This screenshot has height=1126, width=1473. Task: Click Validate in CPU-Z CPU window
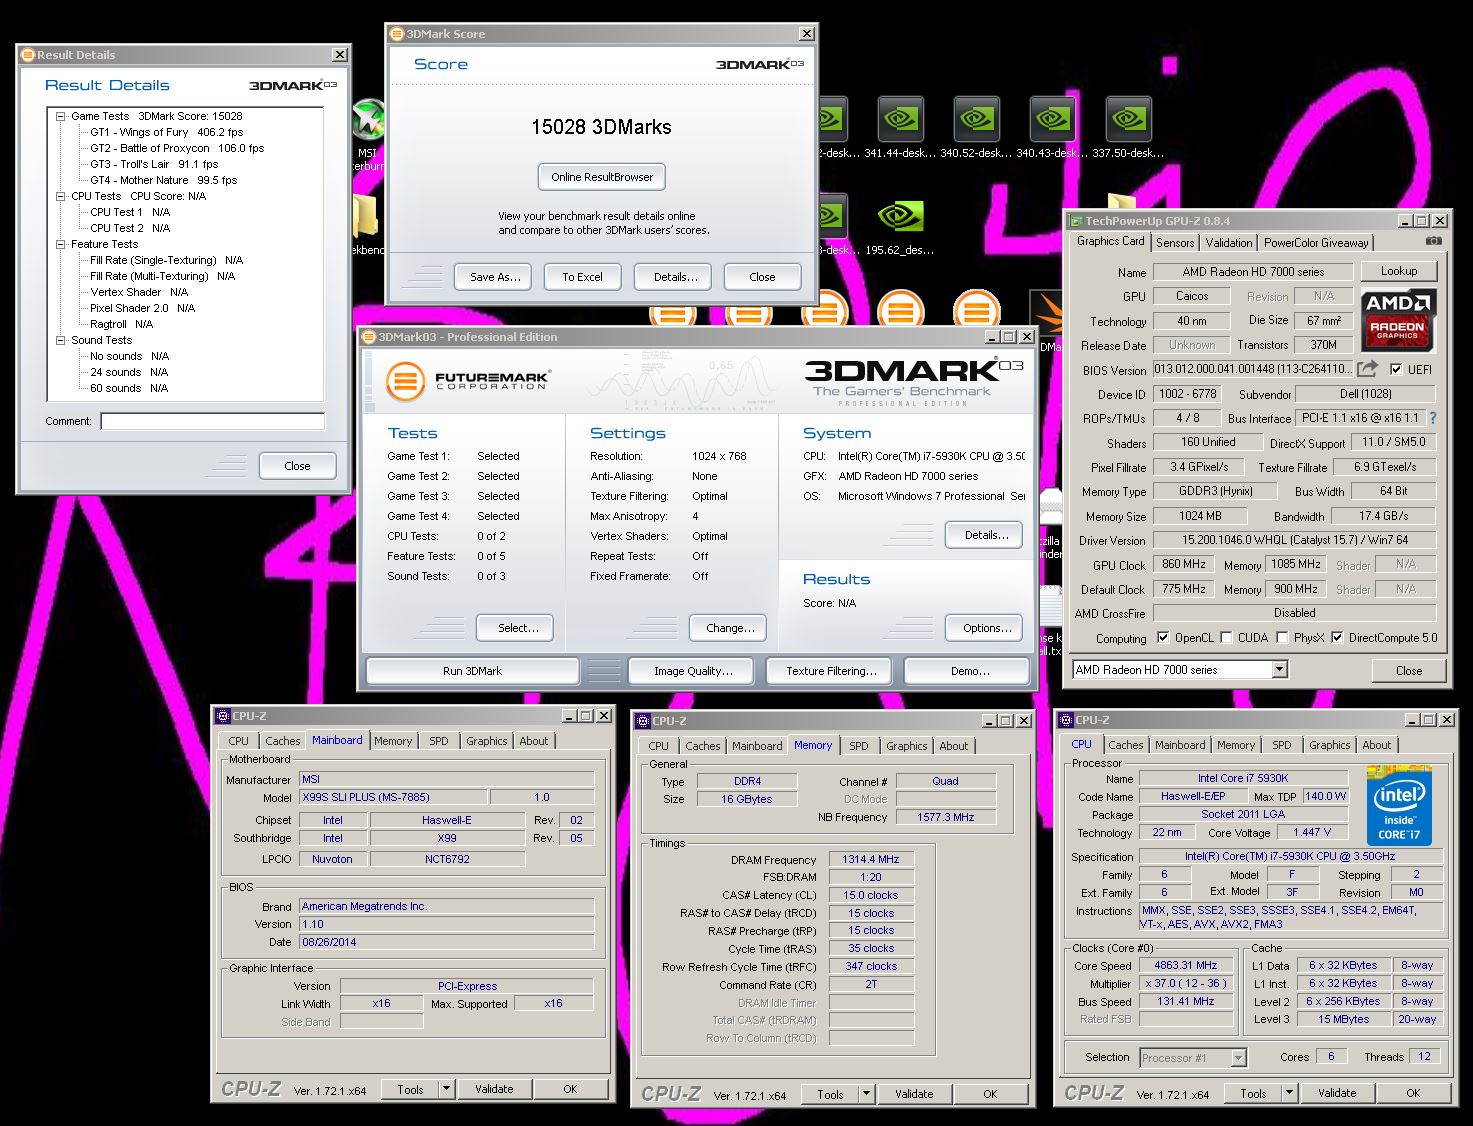pyautogui.click(x=1336, y=1093)
